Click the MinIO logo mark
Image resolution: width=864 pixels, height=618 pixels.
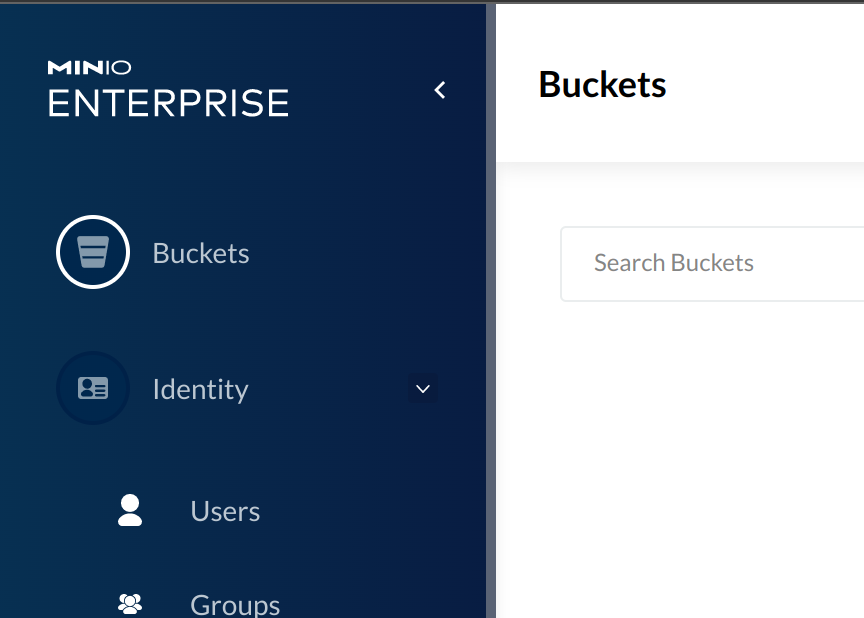(x=89, y=68)
